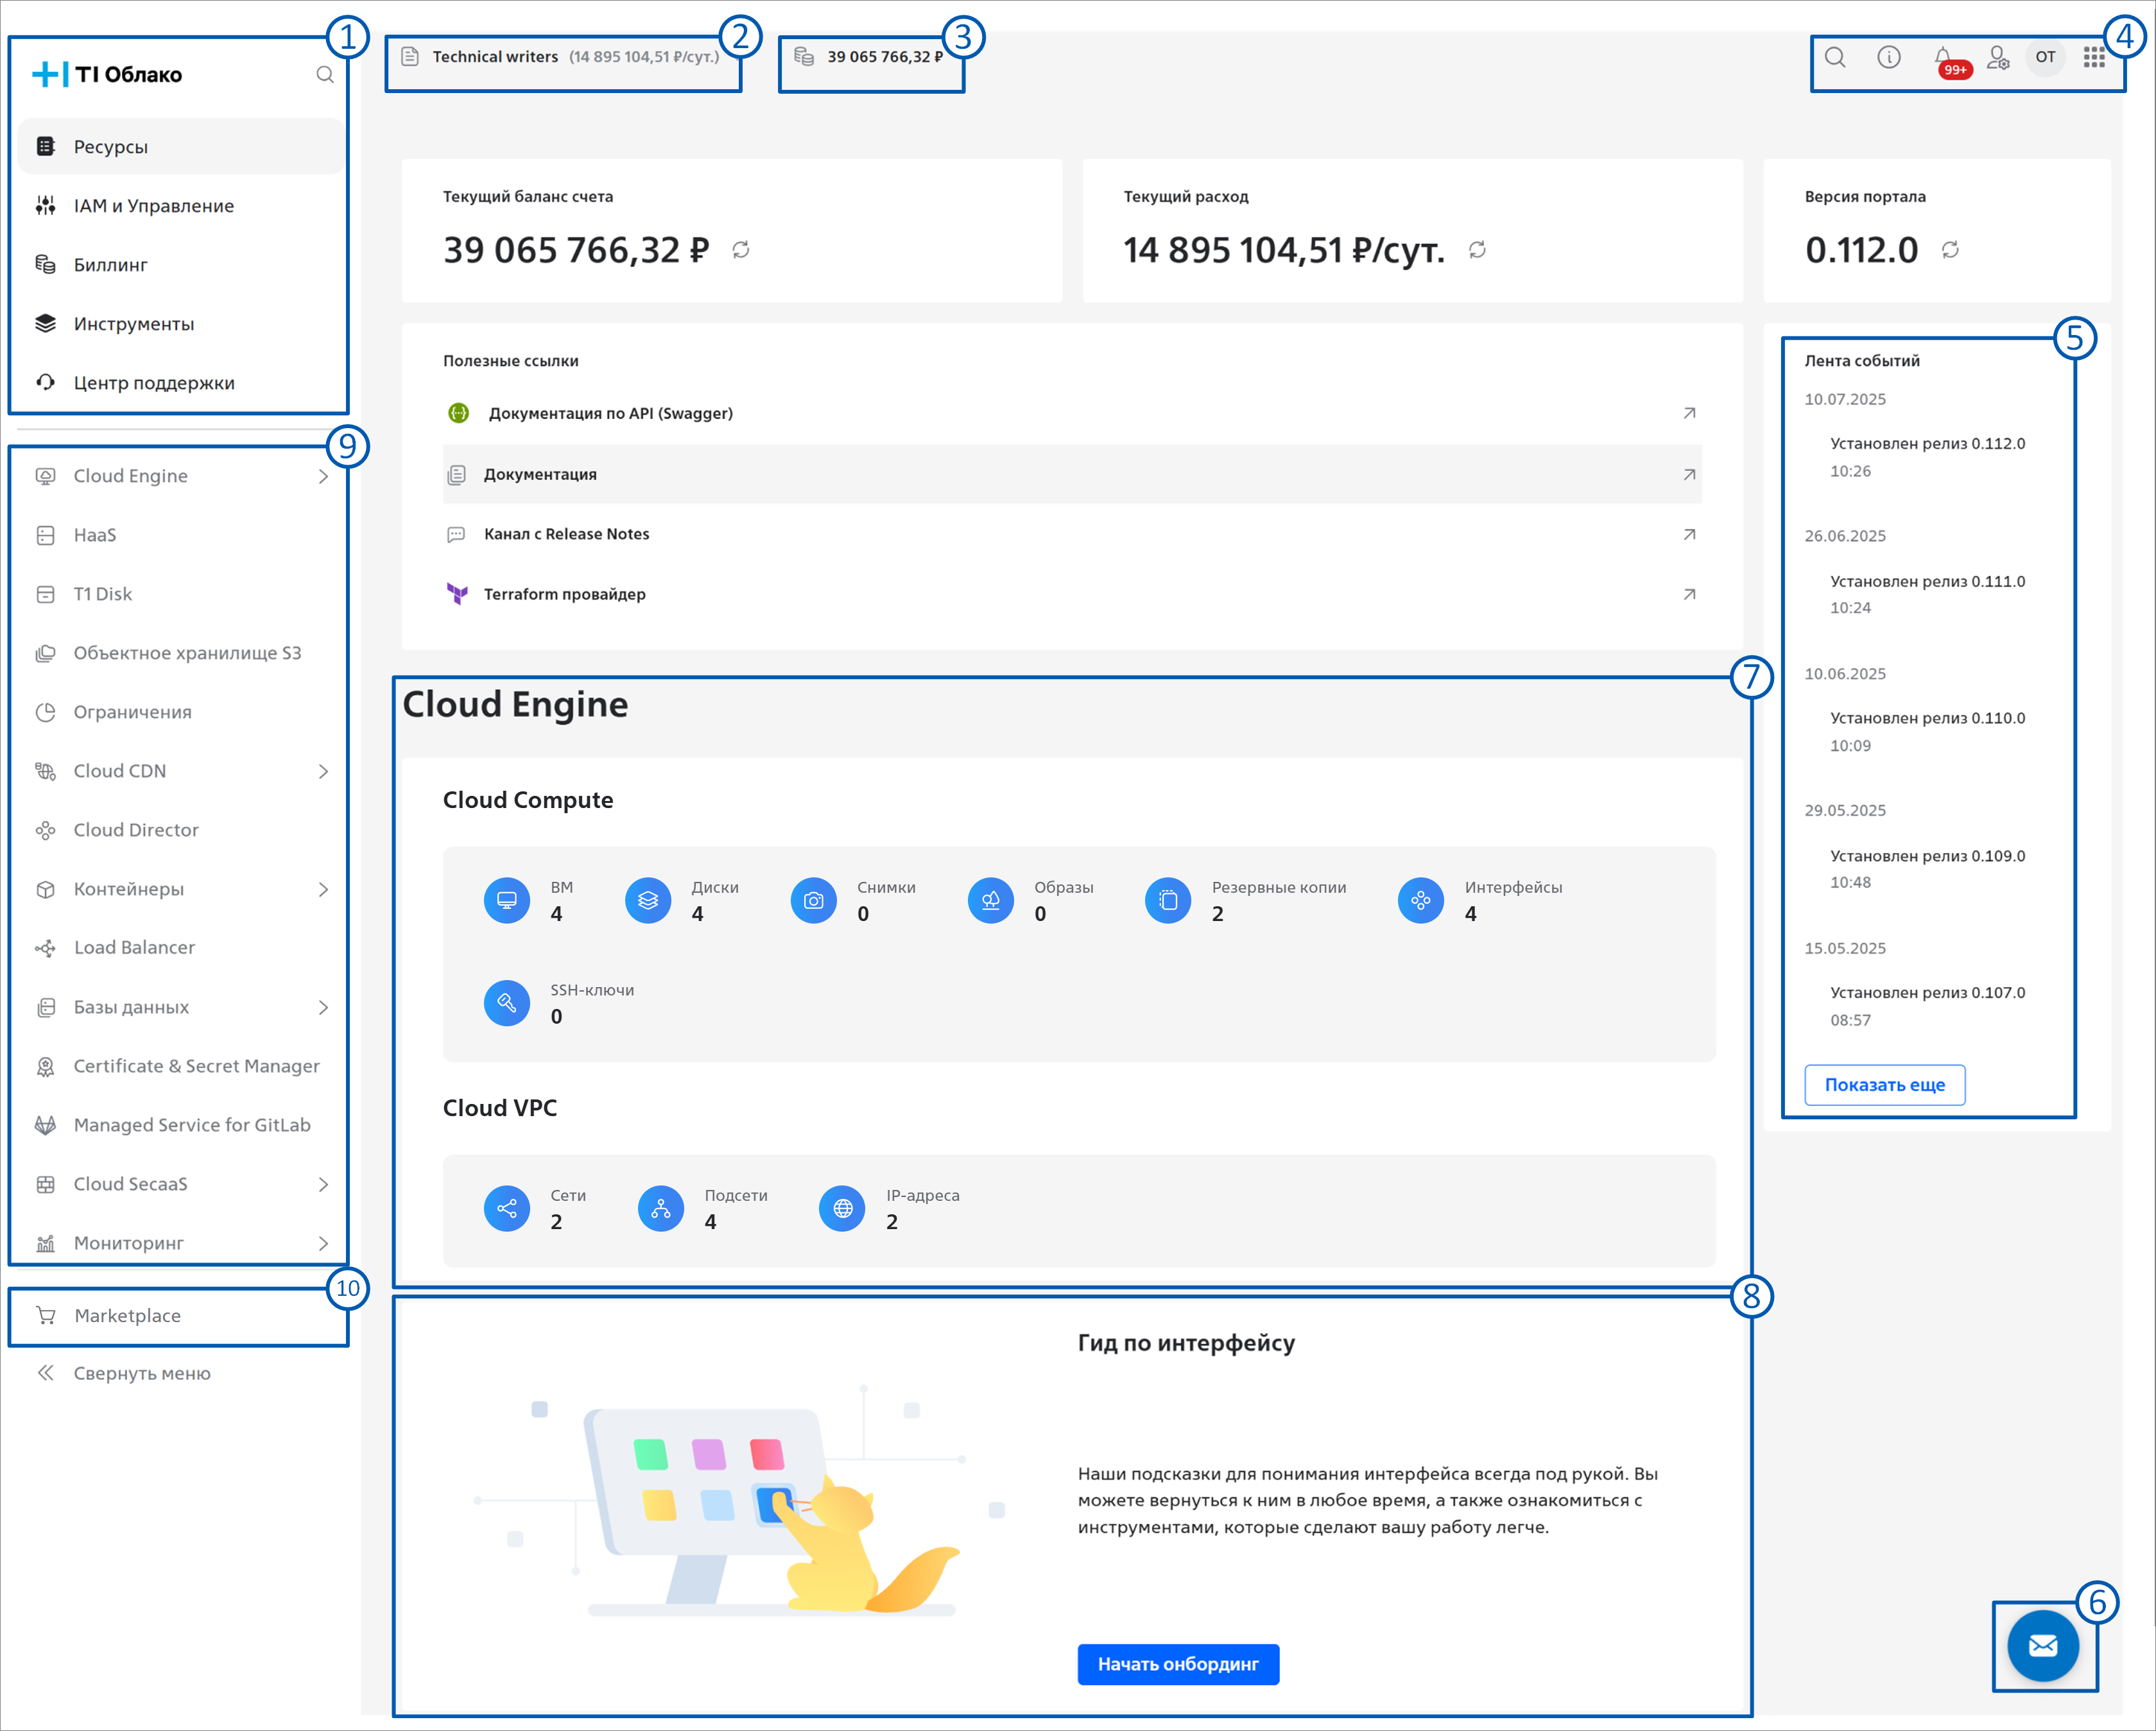Click the search magnifier in top bar

coord(1835,57)
